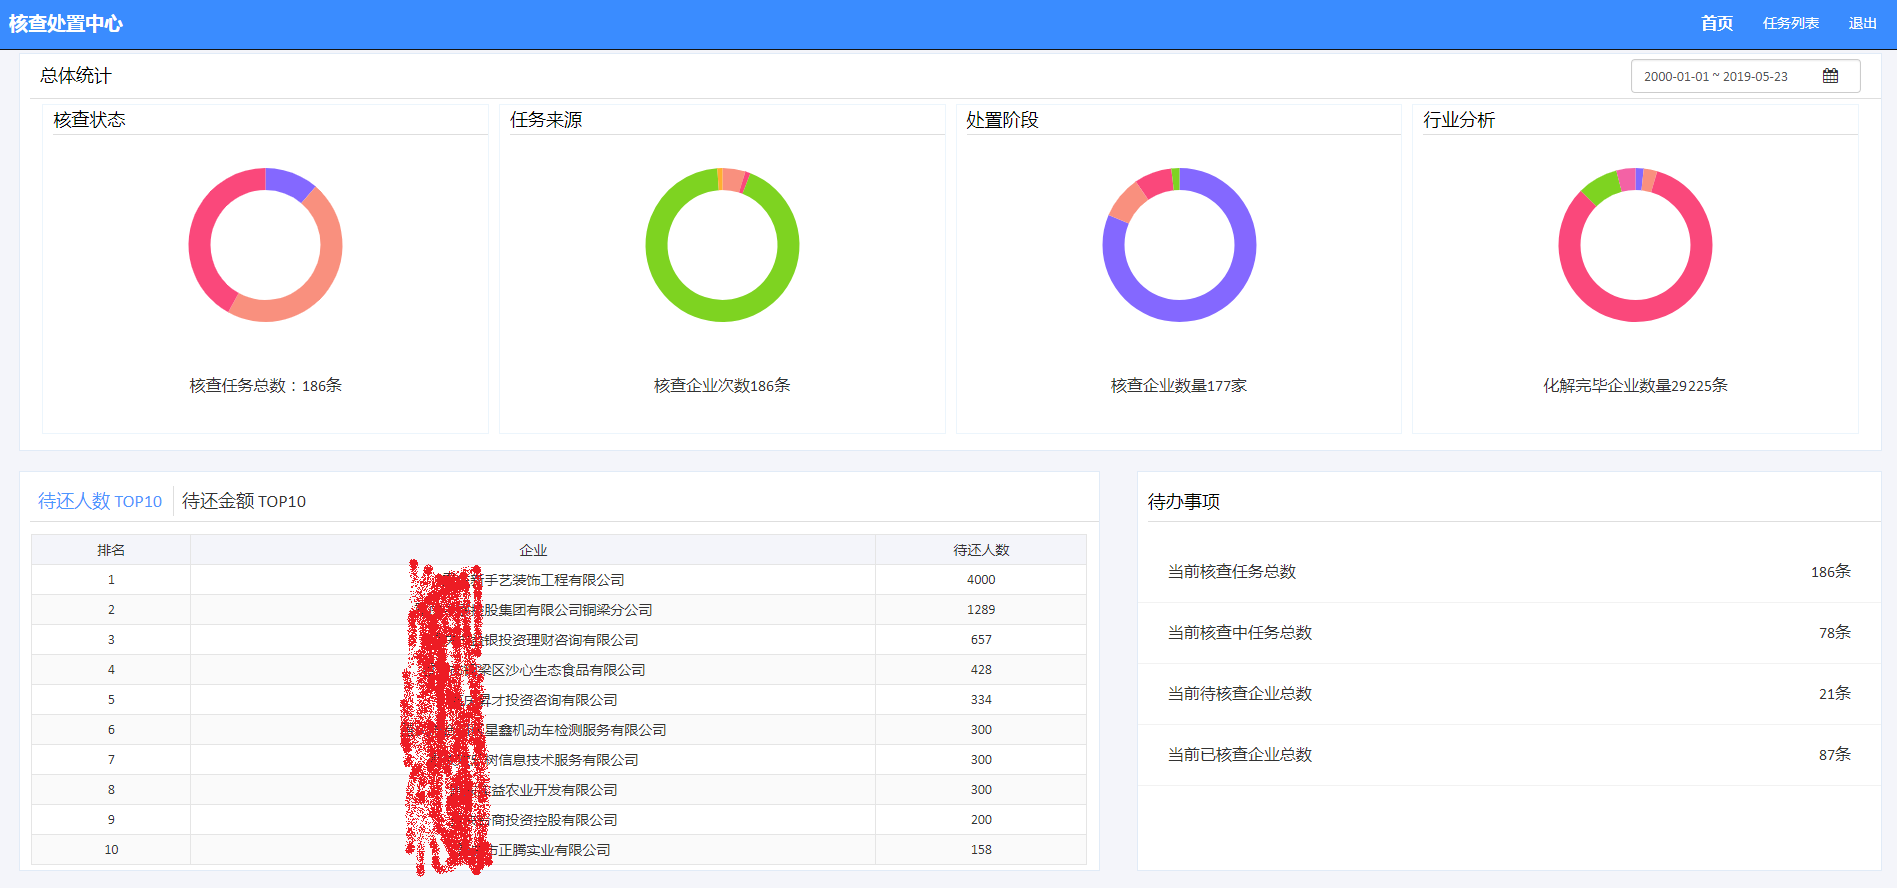Image resolution: width=1897 pixels, height=888 pixels.
Task: Select the 当前核查中任务总数 todo row
Action: tap(1508, 633)
